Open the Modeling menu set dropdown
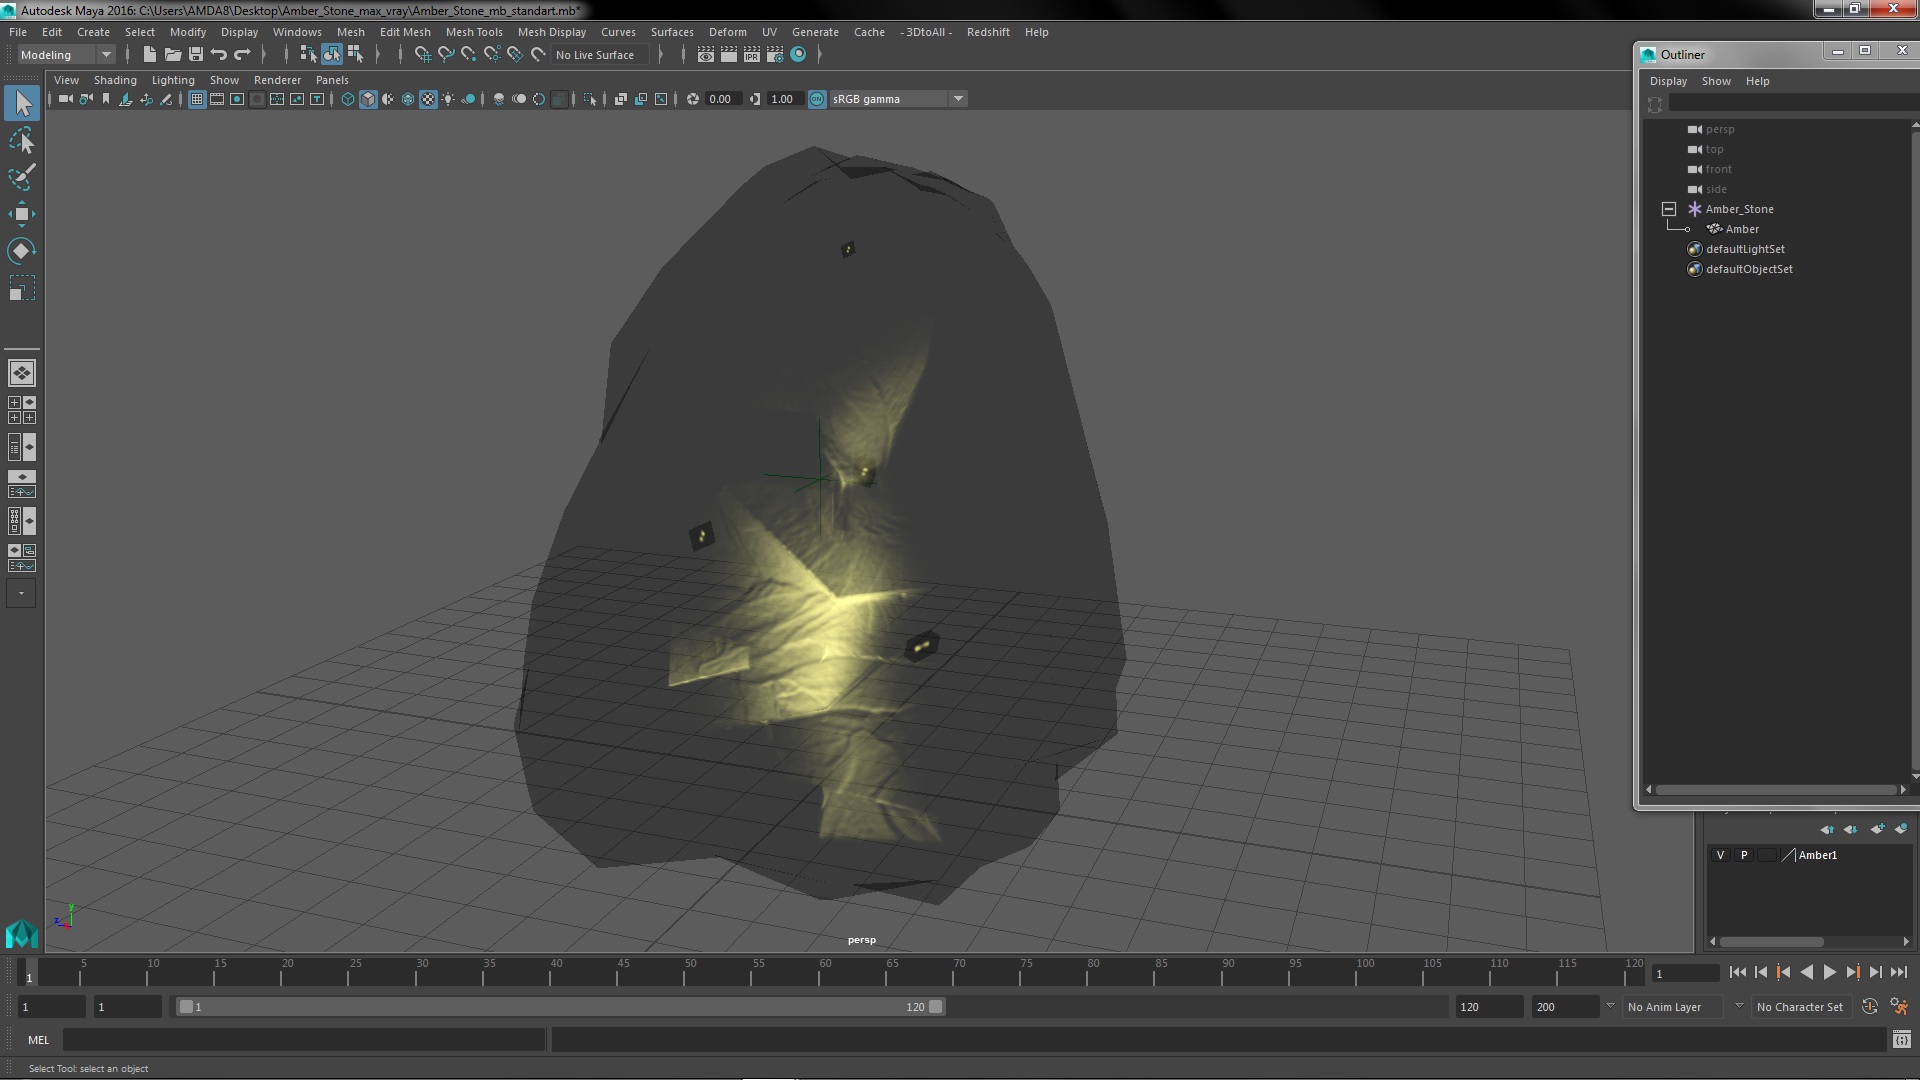 (66, 54)
